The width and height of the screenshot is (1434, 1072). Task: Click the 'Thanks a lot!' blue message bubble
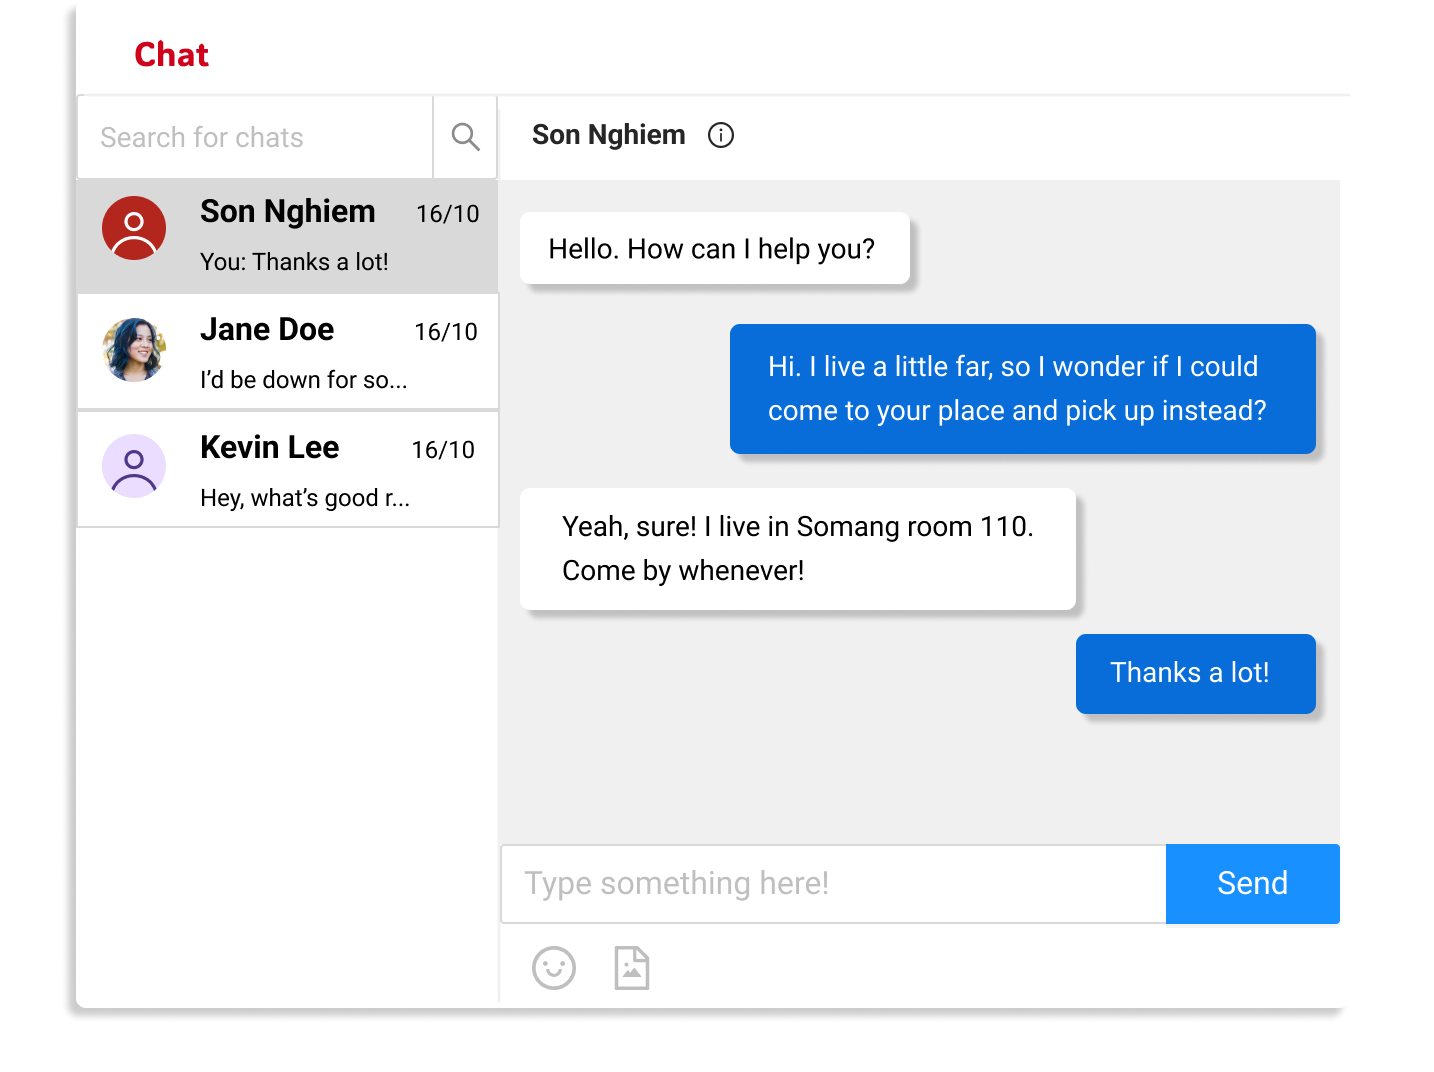(1194, 673)
